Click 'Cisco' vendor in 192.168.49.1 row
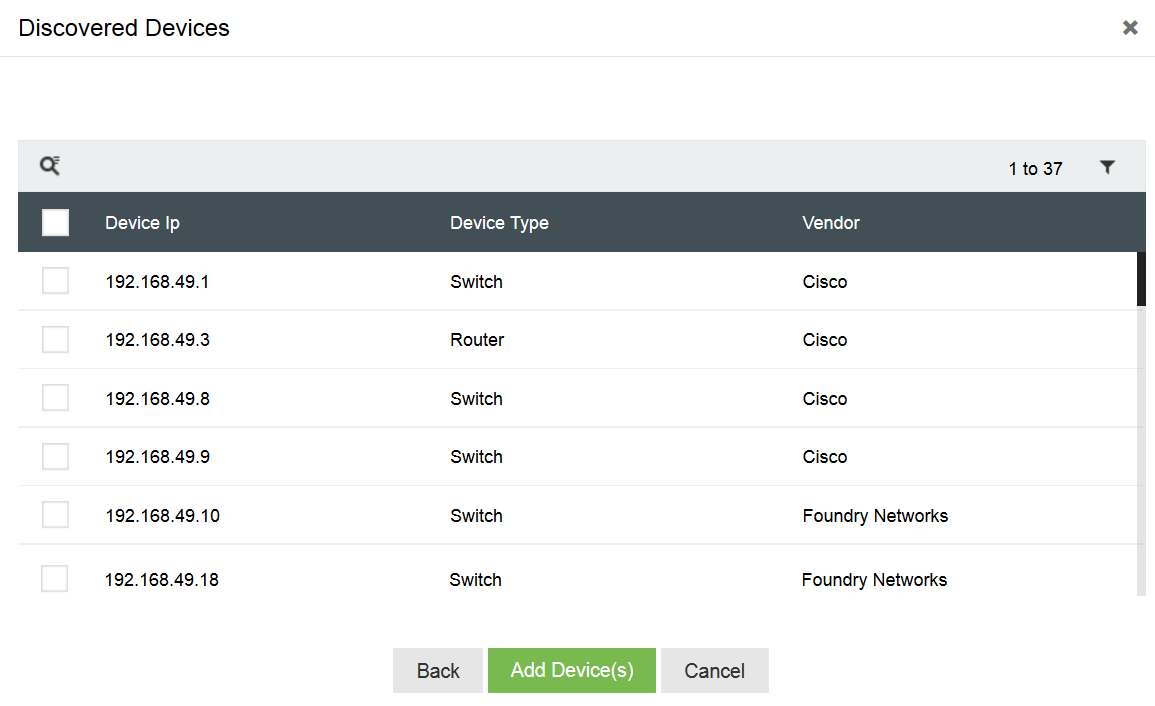Image resolution: width=1155 pixels, height=706 pixels. pyautogui.click(x=825, y=282)
